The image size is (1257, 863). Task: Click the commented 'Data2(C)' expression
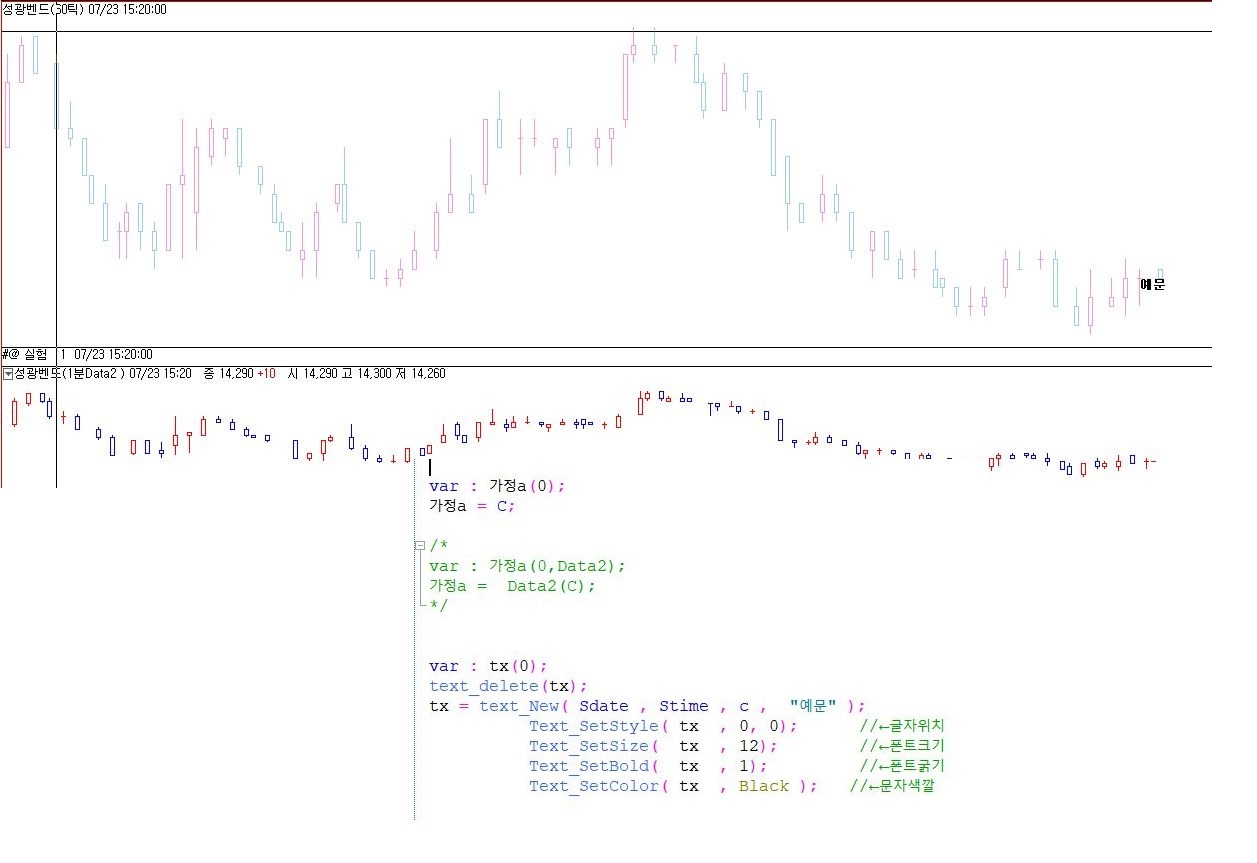(x=551, y=586)
